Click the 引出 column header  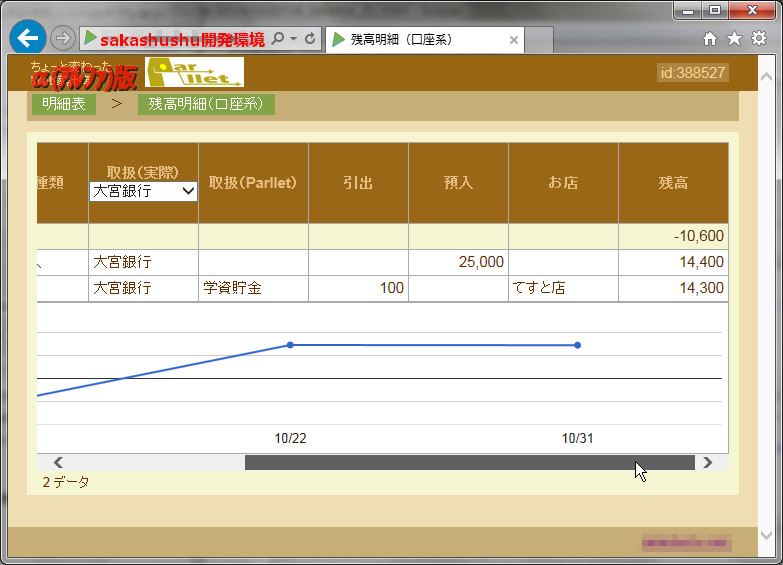click(x=358, y=183)
